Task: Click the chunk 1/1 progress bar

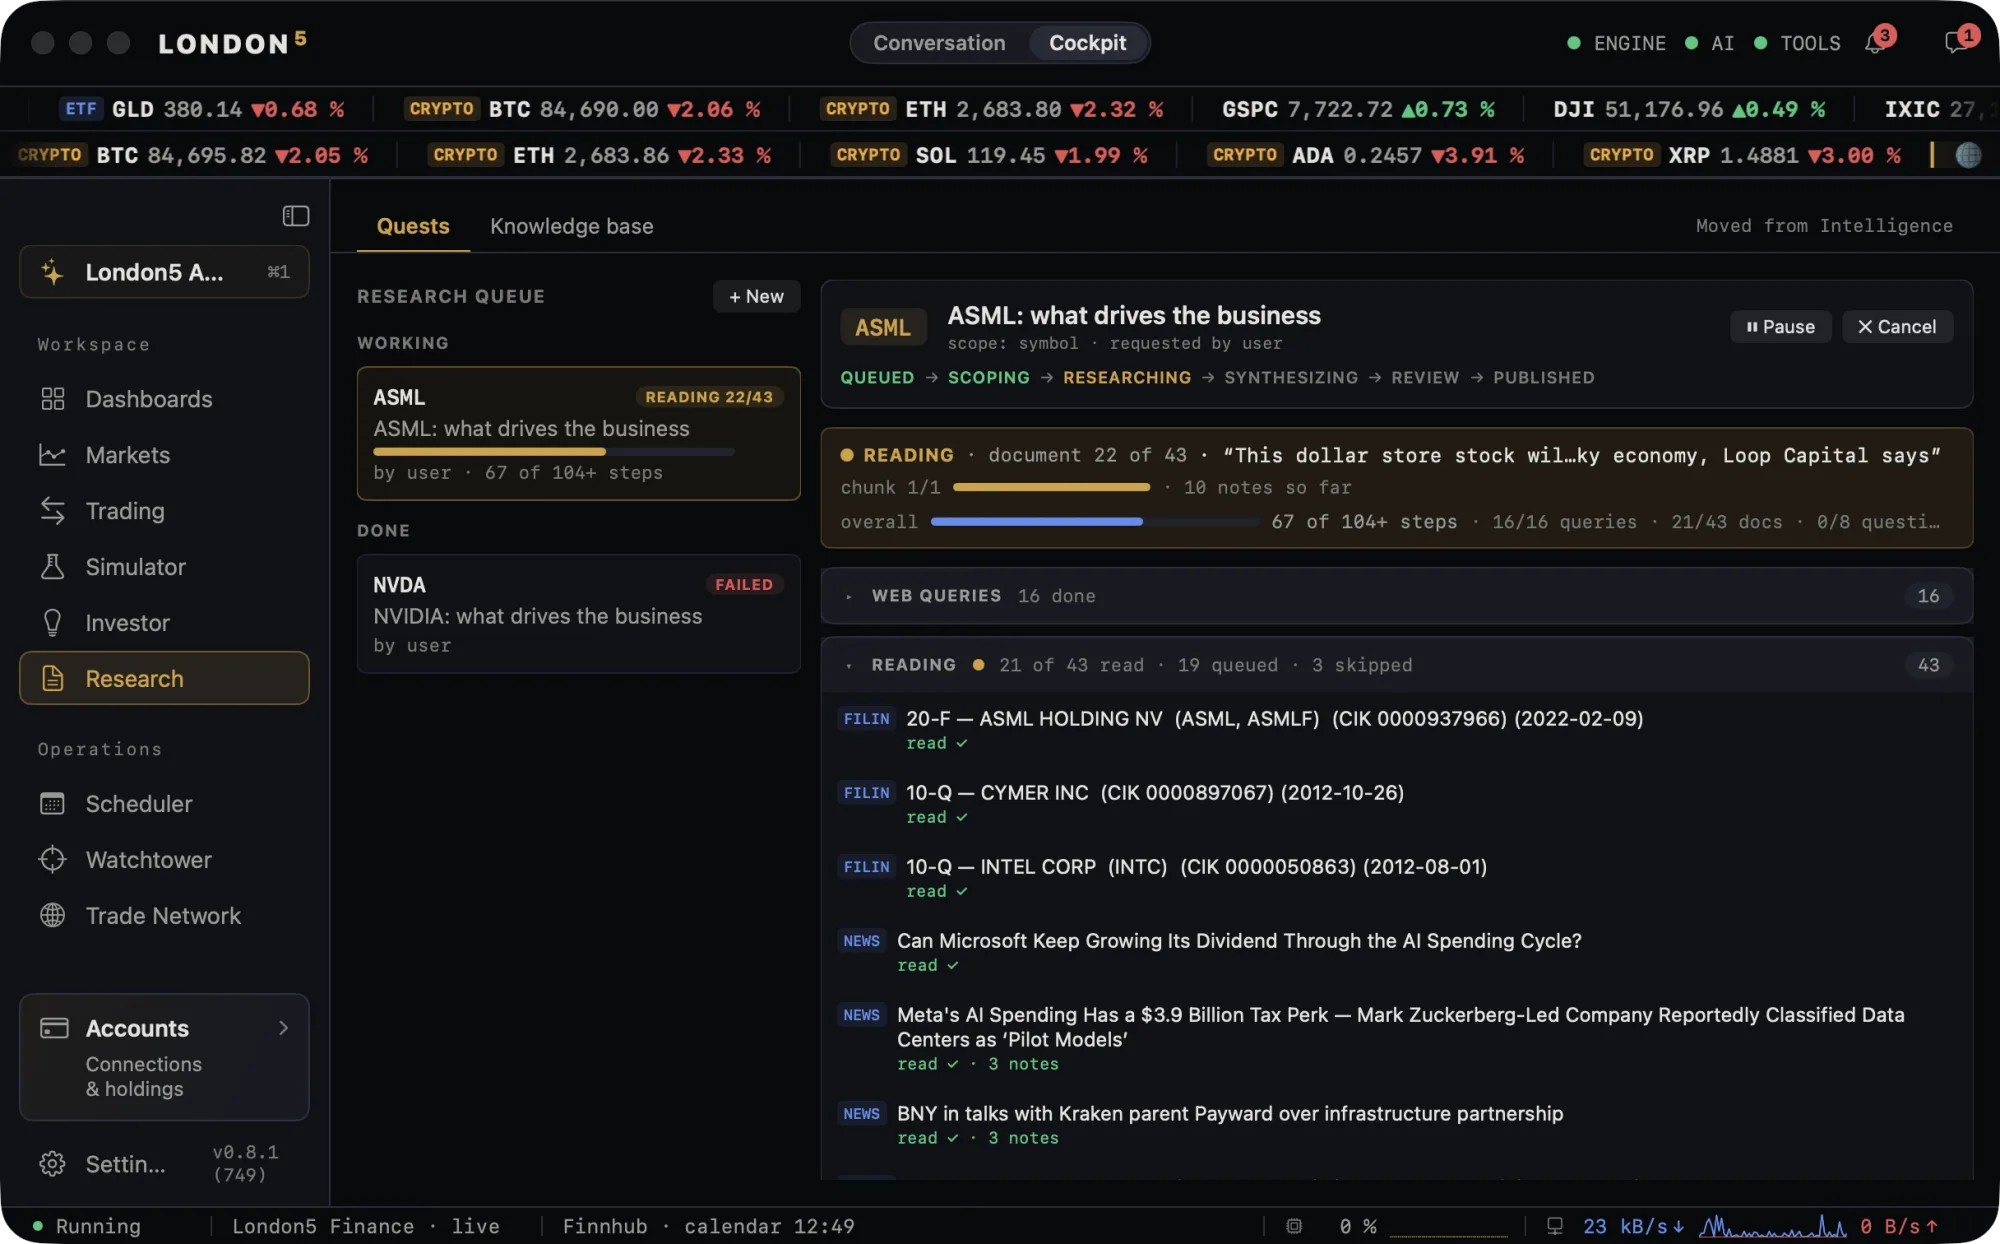Action: [1051, 488]
